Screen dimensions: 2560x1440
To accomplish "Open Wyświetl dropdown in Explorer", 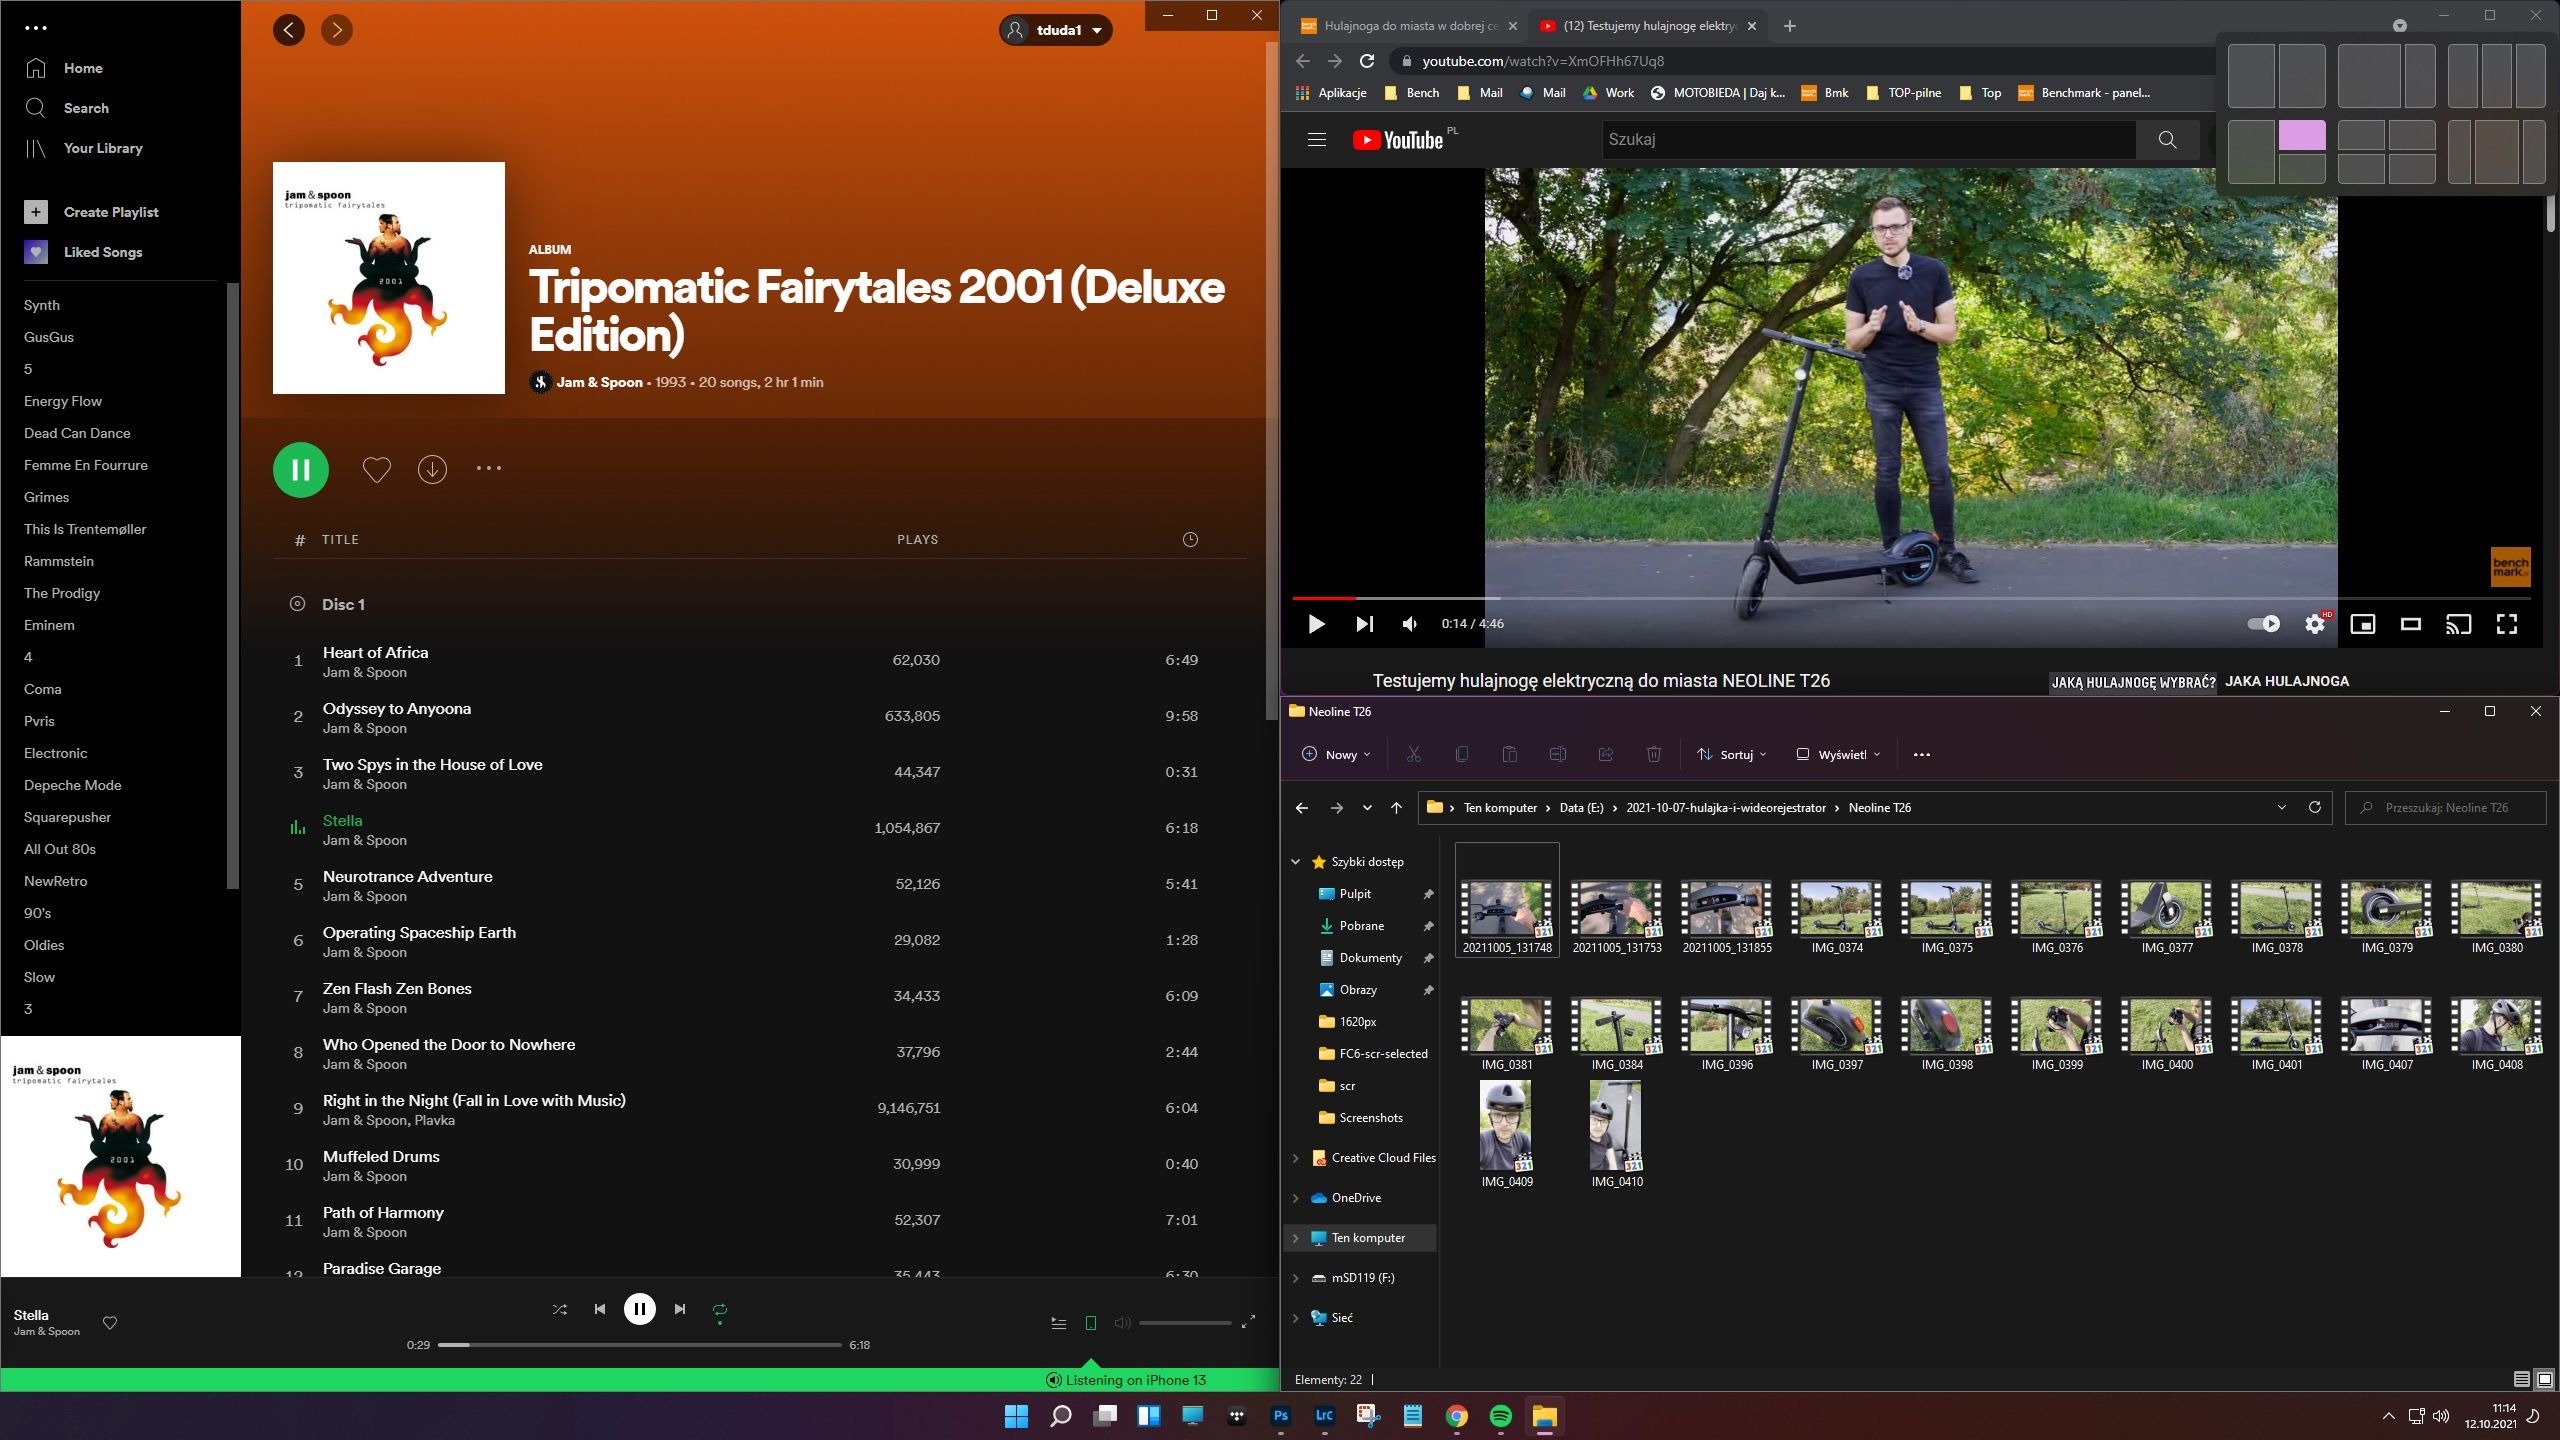I will [1838, 754].
